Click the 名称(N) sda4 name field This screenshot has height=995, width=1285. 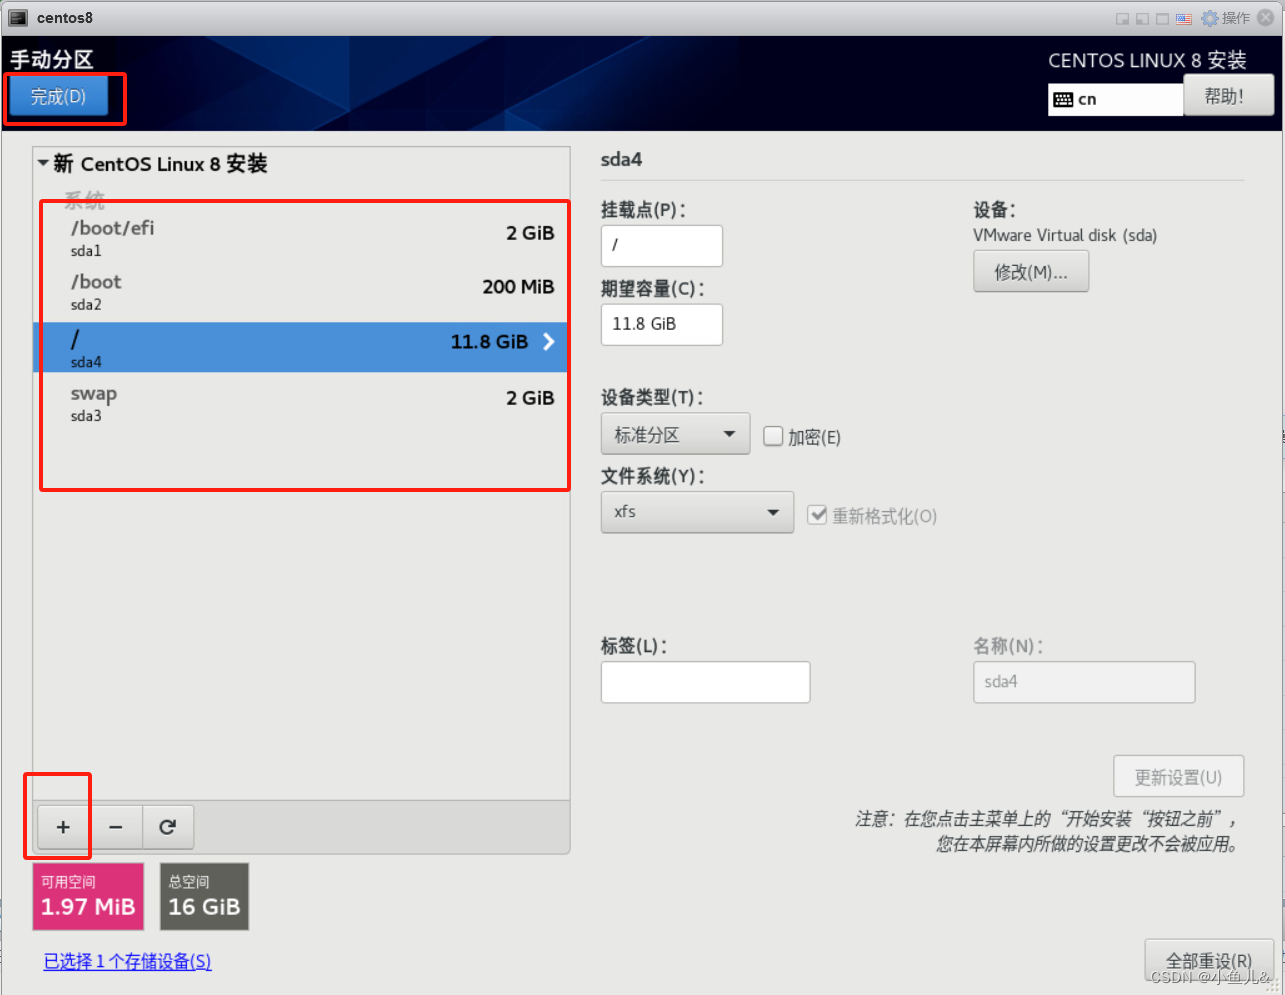[1084, 682]
